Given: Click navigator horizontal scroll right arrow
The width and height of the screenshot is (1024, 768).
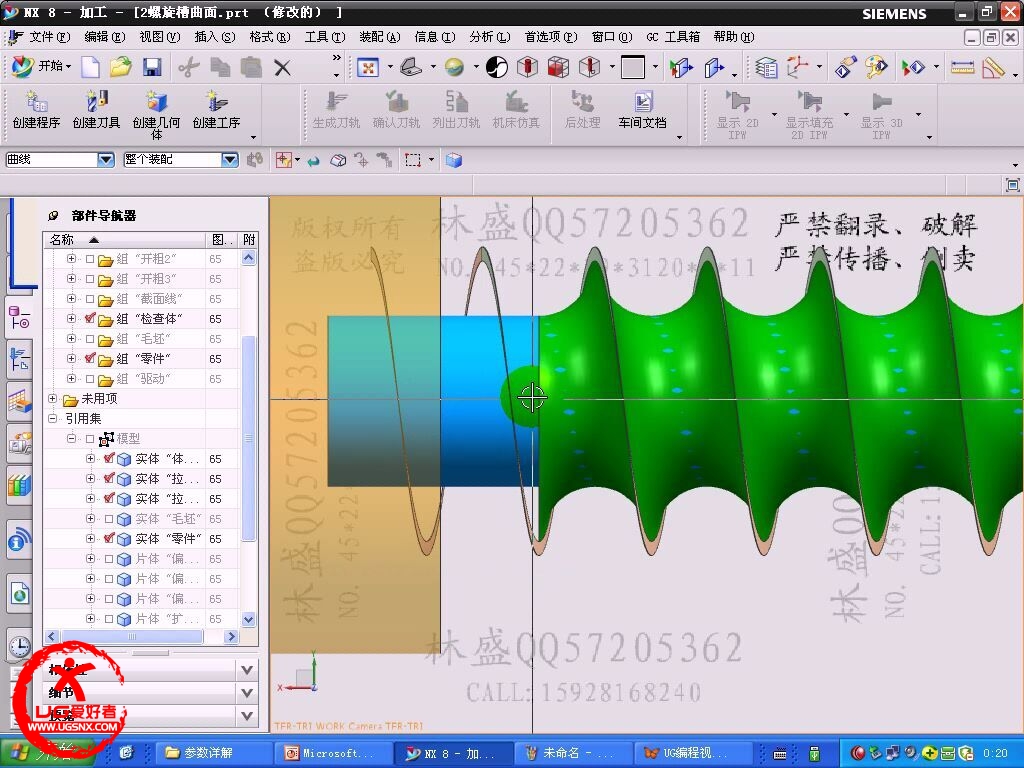Looking at the screenshot, I should 231,636.
